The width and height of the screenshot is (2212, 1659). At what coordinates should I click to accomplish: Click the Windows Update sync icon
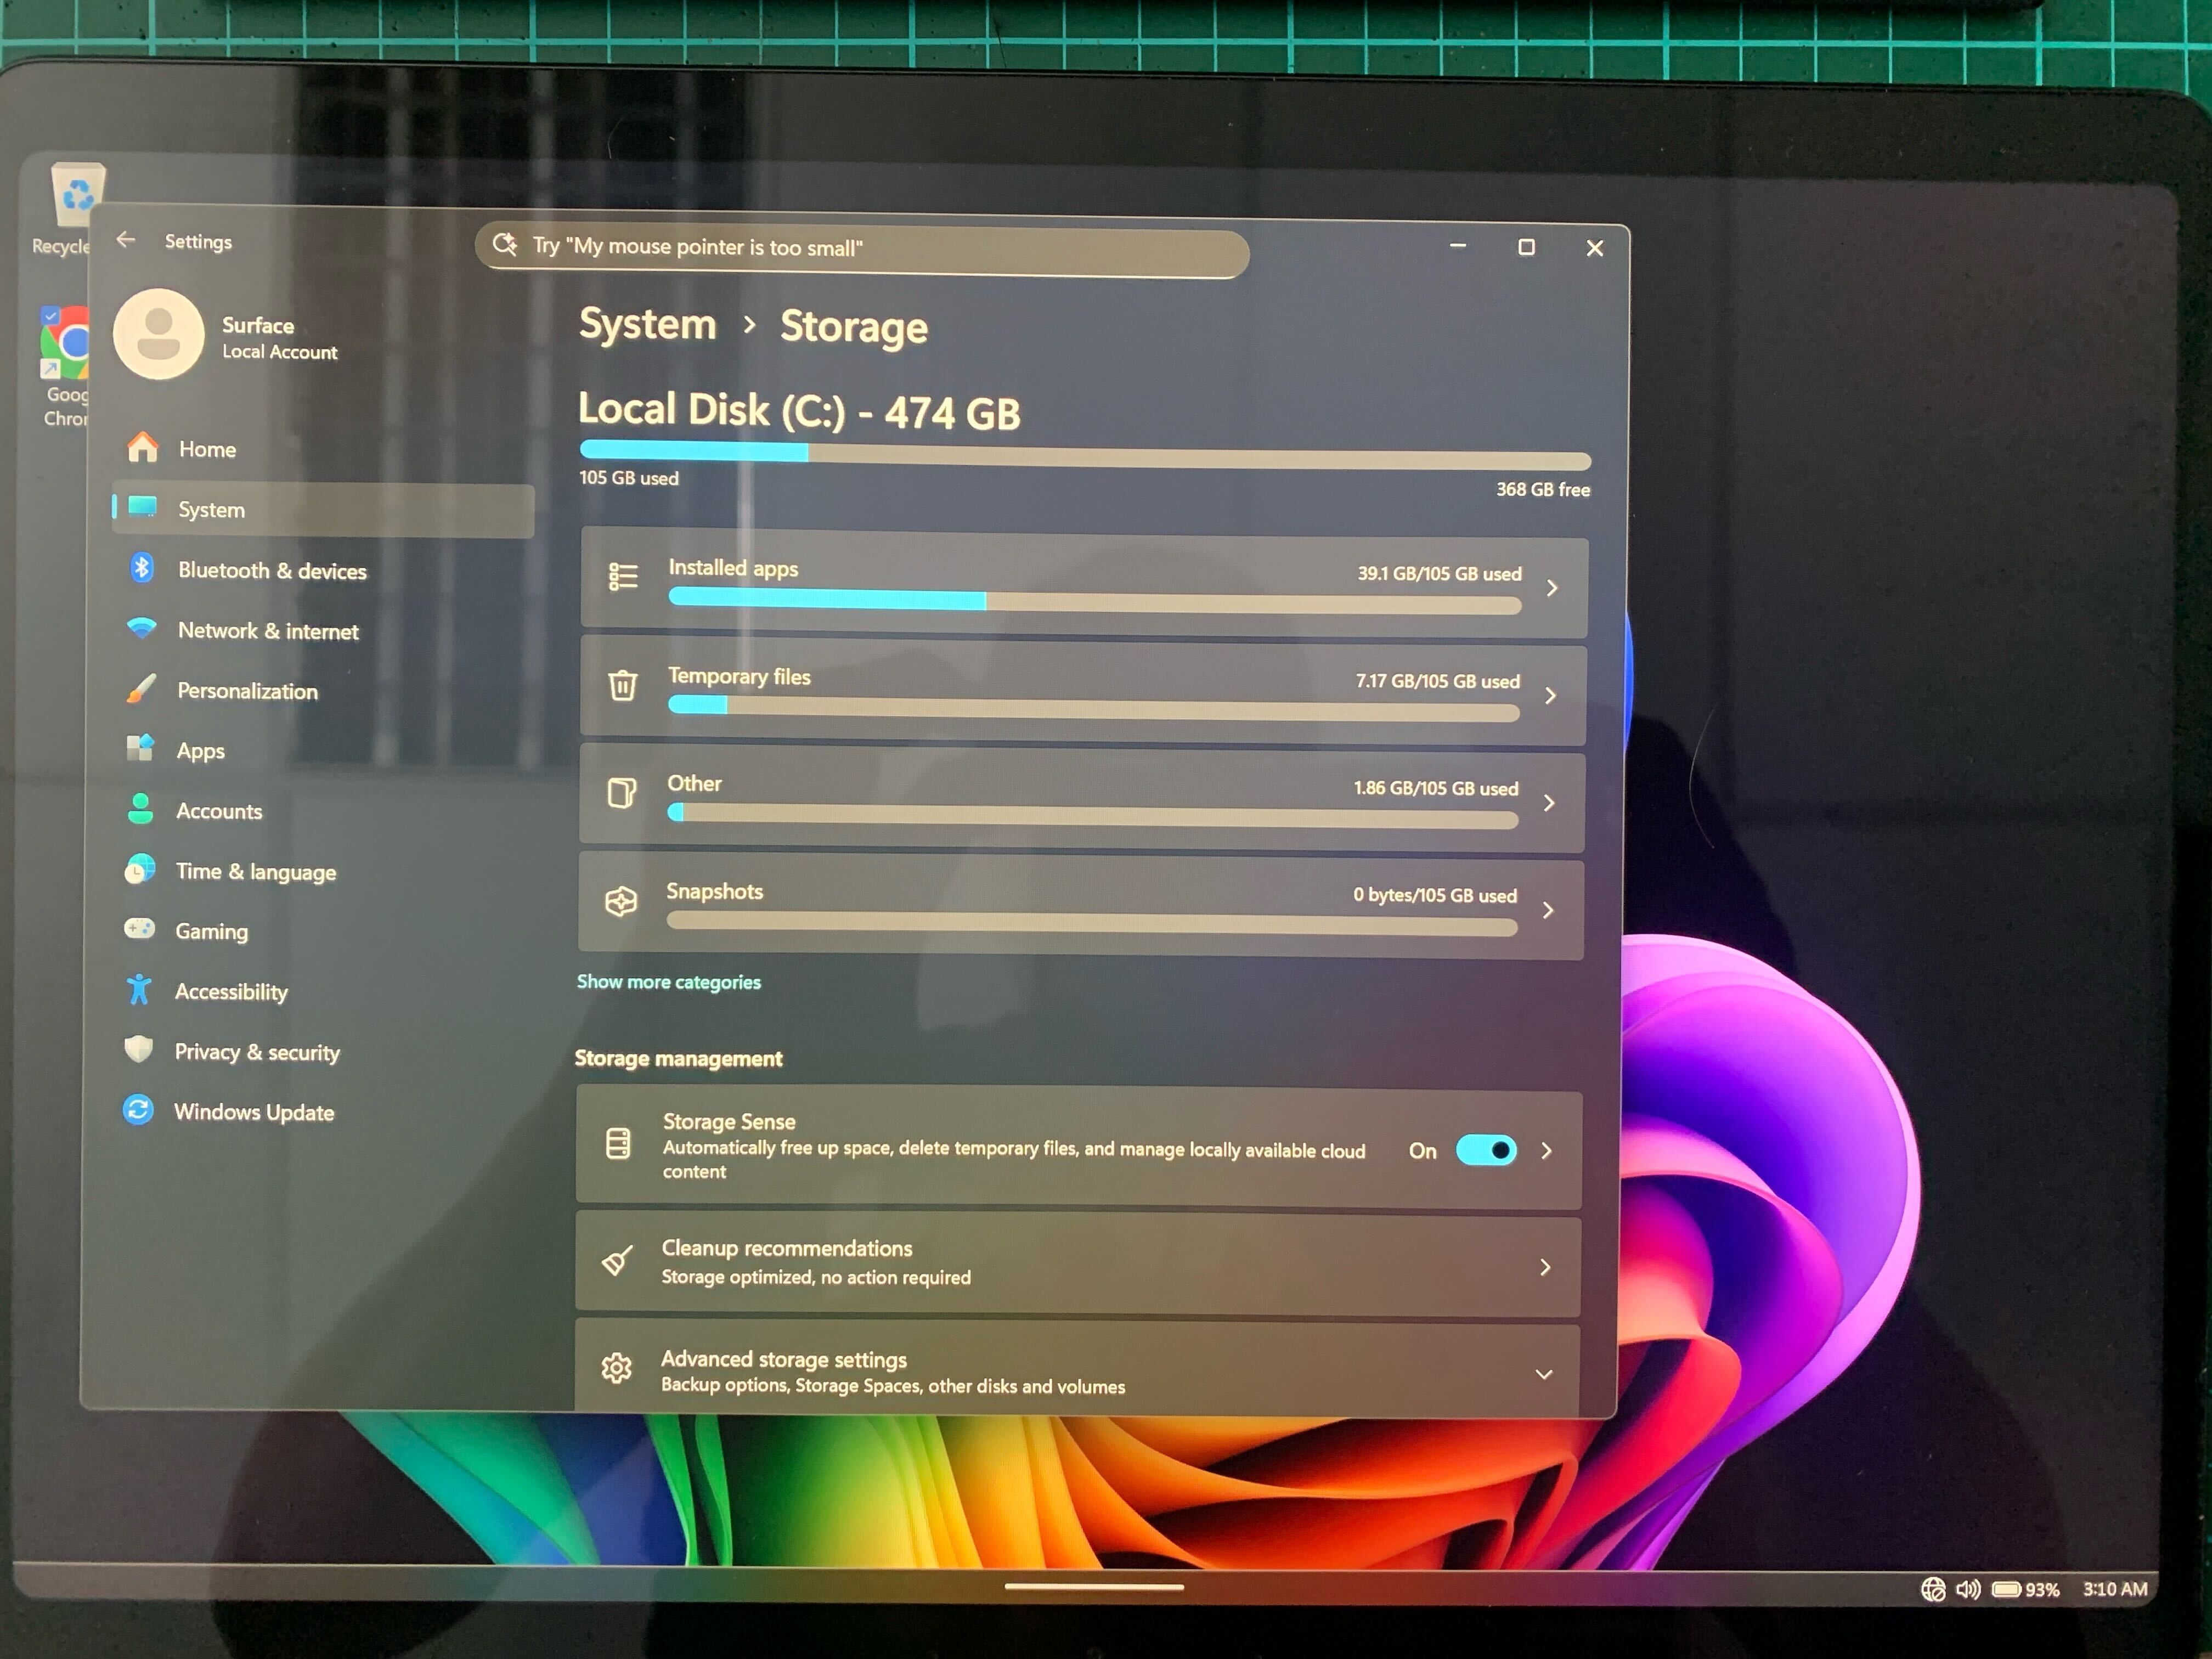138,1110
